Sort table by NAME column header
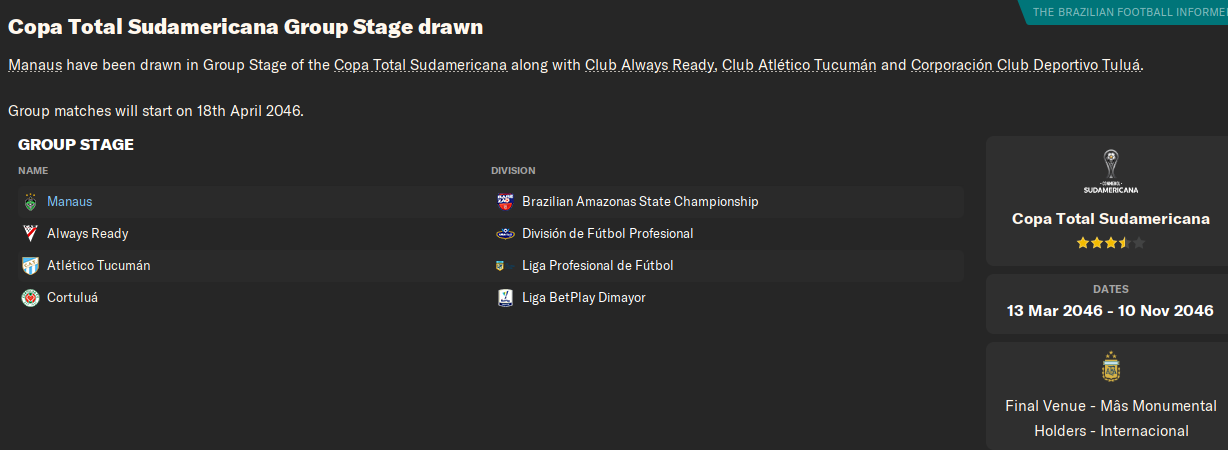 click(x=33, y=171)
